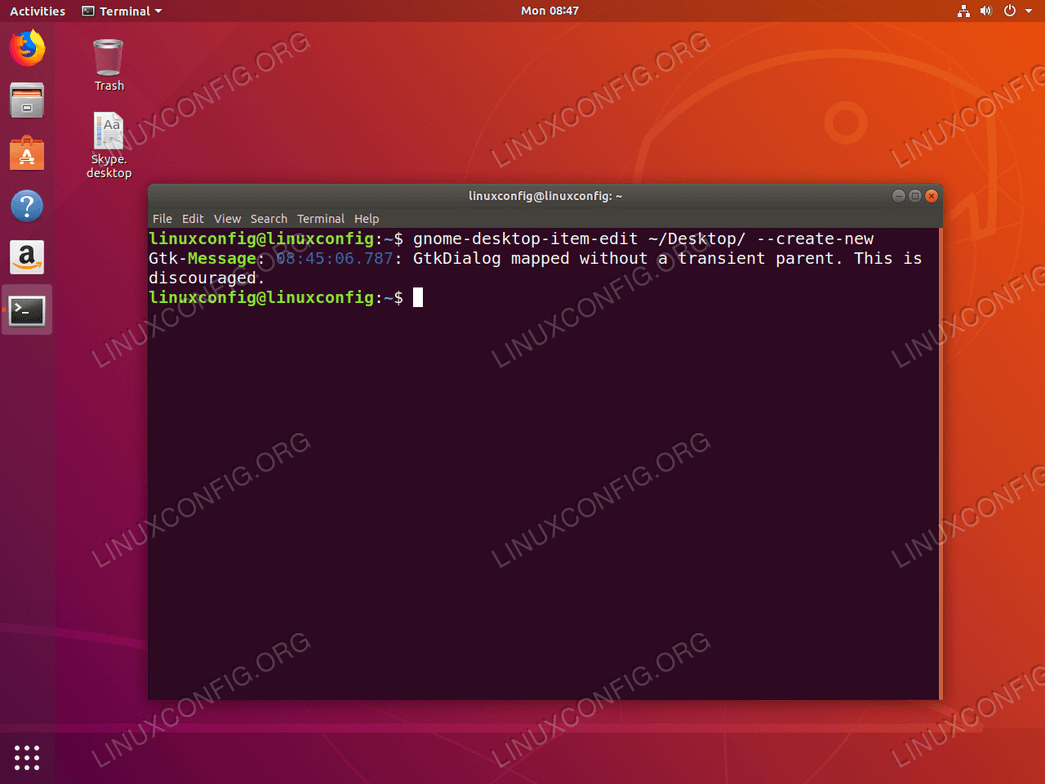Open the volume icon in top bar
Screen dimensions: 1045x784
[x=986, y=11]
